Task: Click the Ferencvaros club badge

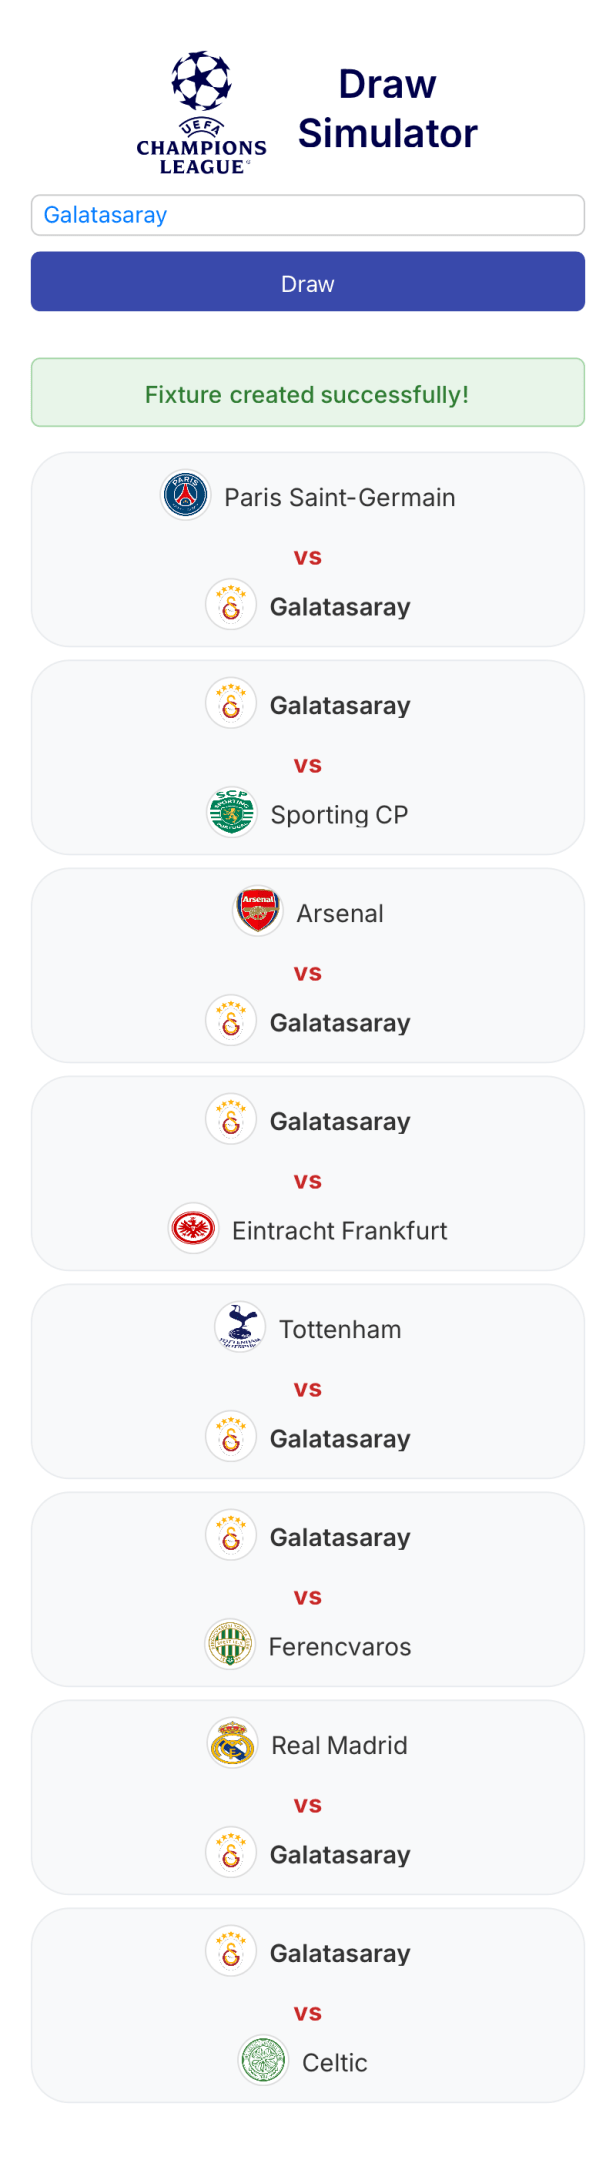Action: 230,1645
